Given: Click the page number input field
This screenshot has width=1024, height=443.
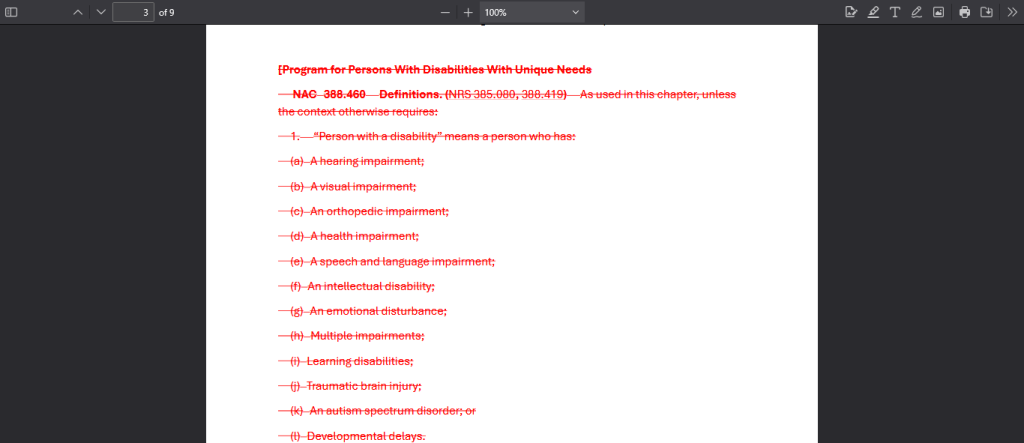Looking at the screenshot, I should click(x=133, y=12).
